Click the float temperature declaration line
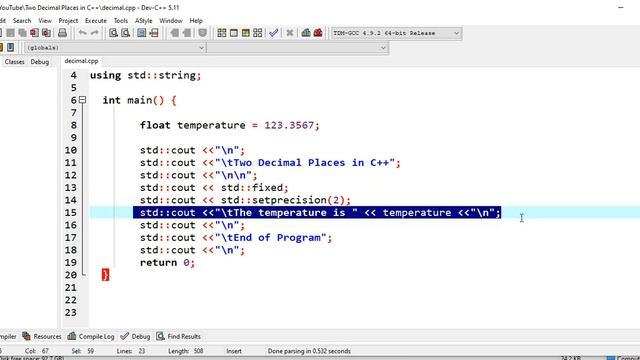640x360 pixels. point(229,125)
